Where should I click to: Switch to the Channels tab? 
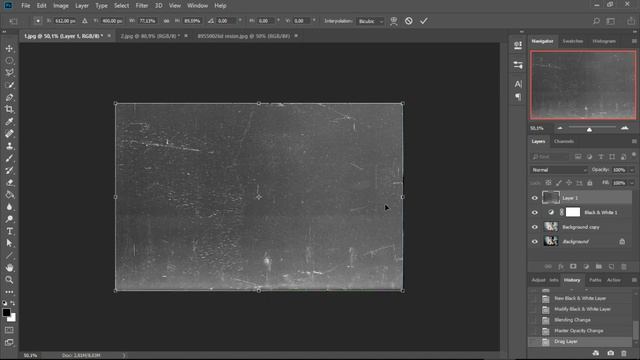564,141
